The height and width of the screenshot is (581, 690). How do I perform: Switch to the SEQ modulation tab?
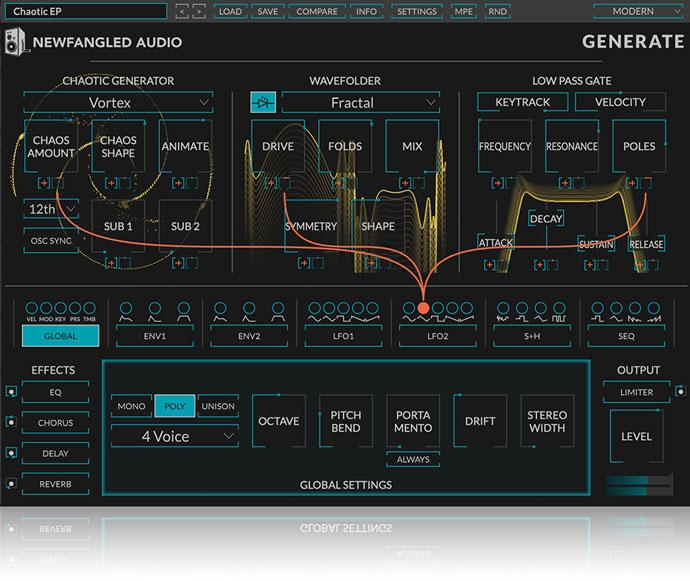coord(626,337)
